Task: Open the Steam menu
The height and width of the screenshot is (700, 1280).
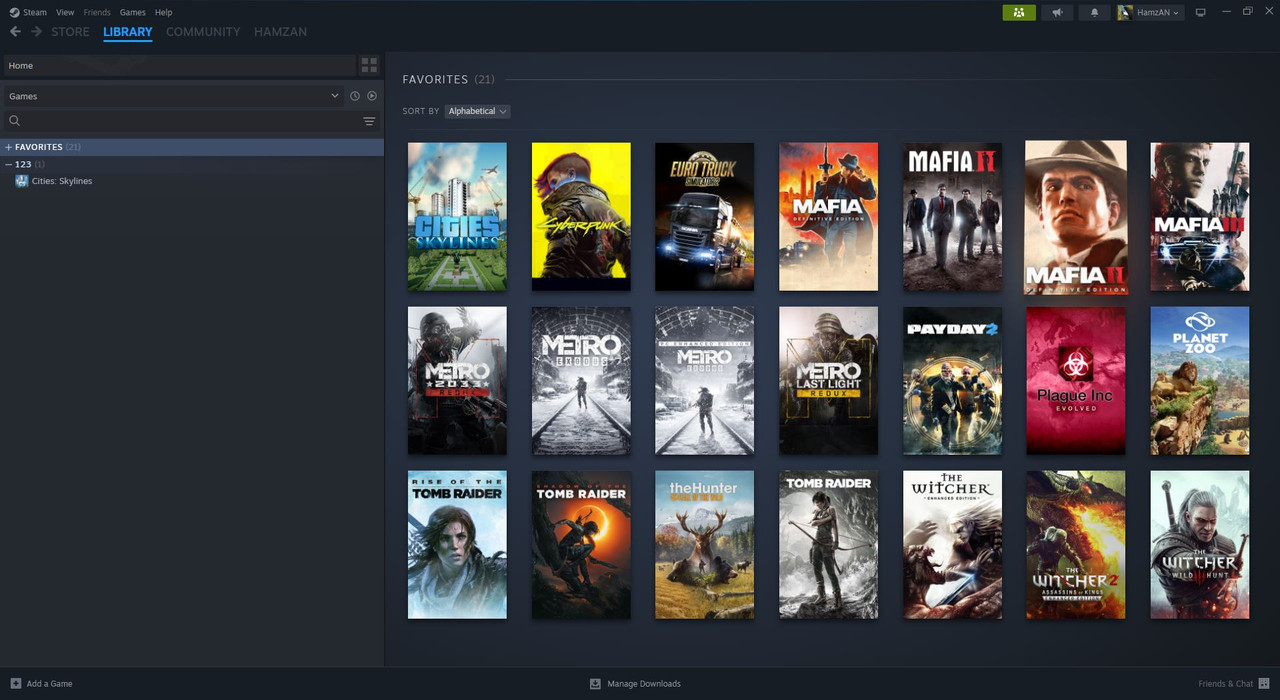Action: pos(35,12)
